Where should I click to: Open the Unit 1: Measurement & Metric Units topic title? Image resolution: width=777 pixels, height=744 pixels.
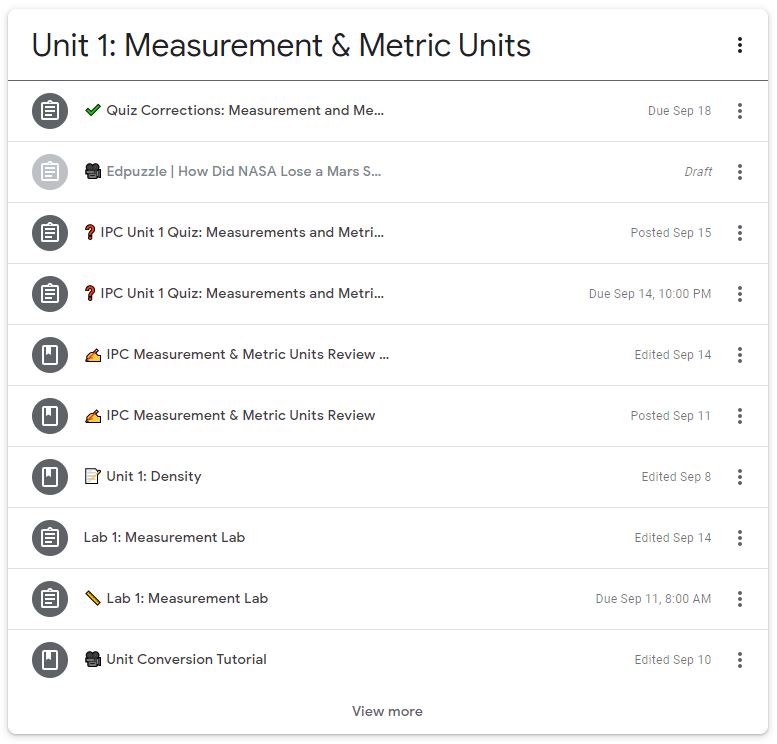coord(281,45)
